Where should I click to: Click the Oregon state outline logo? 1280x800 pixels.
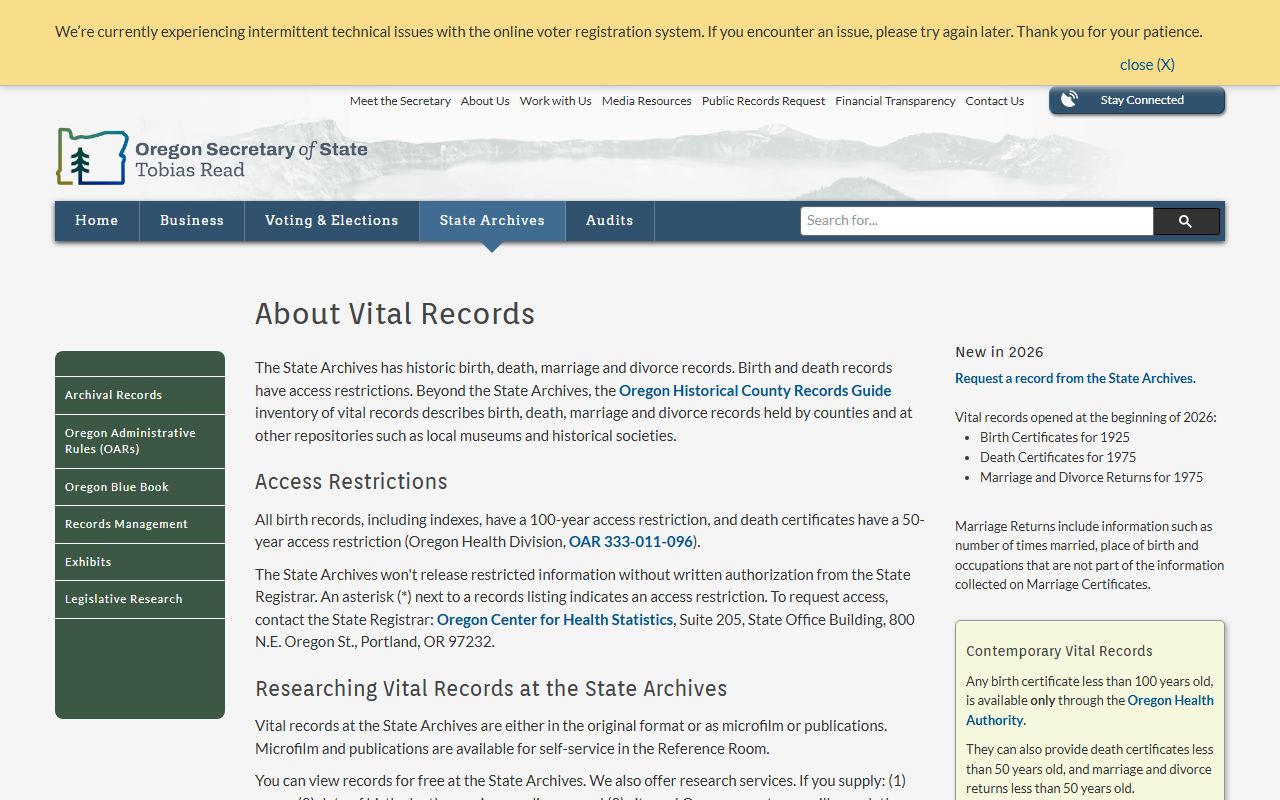coord(92,157)
